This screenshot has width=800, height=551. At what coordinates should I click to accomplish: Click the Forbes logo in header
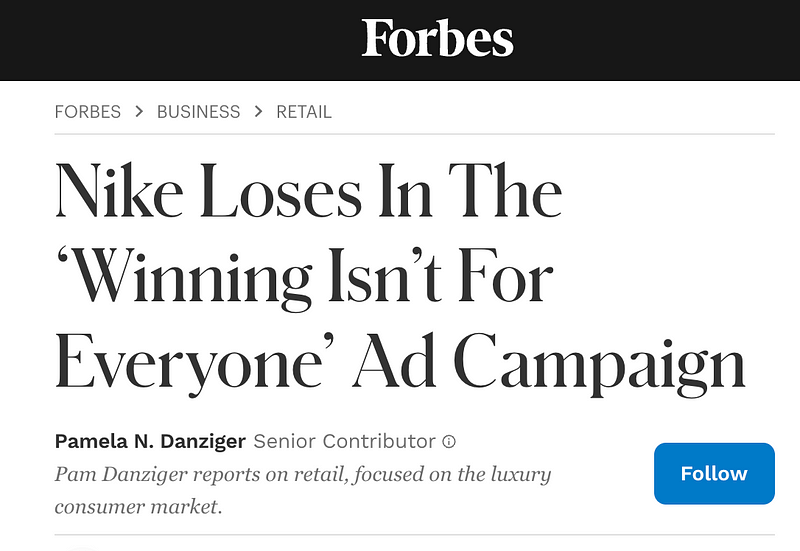point(437,38)
